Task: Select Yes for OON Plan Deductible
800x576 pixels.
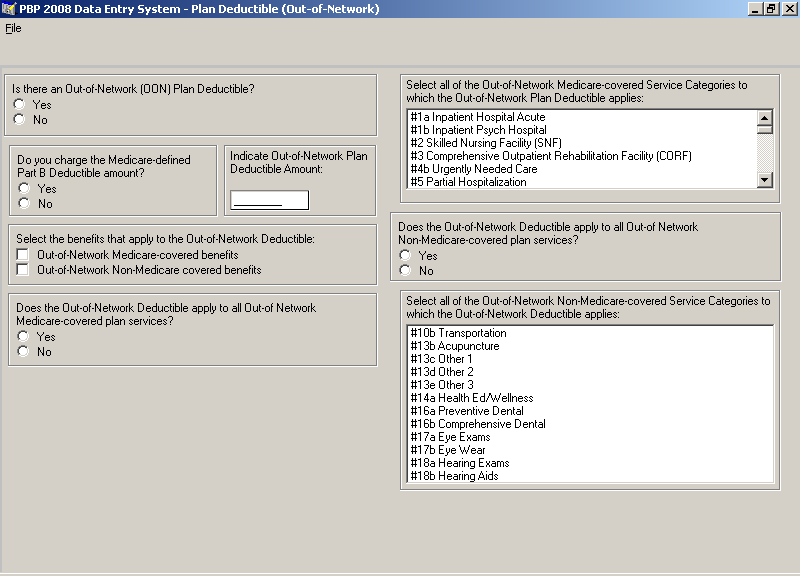Action: (19, 104)
